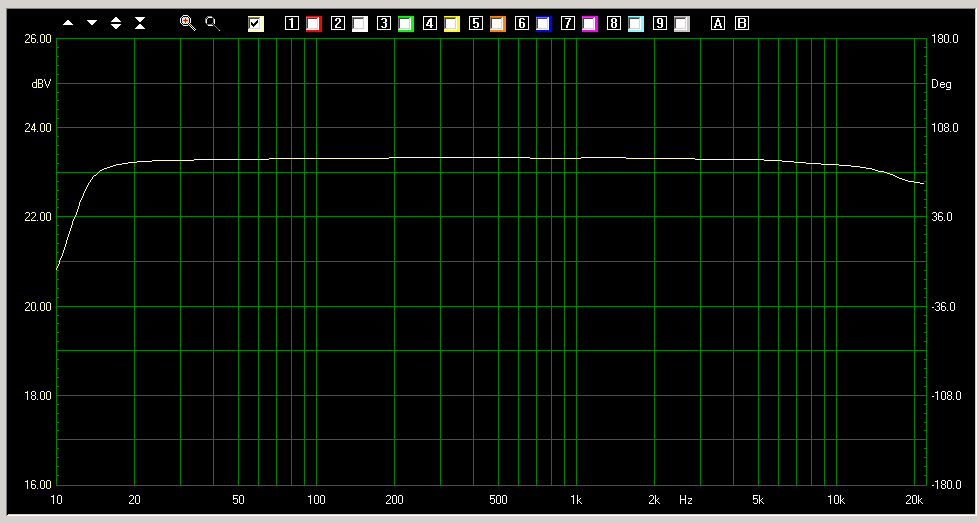Toggle the blue memory 6 checkbox
The height and width of the screenshot is (523, 979).
click(x=544, y=24)
